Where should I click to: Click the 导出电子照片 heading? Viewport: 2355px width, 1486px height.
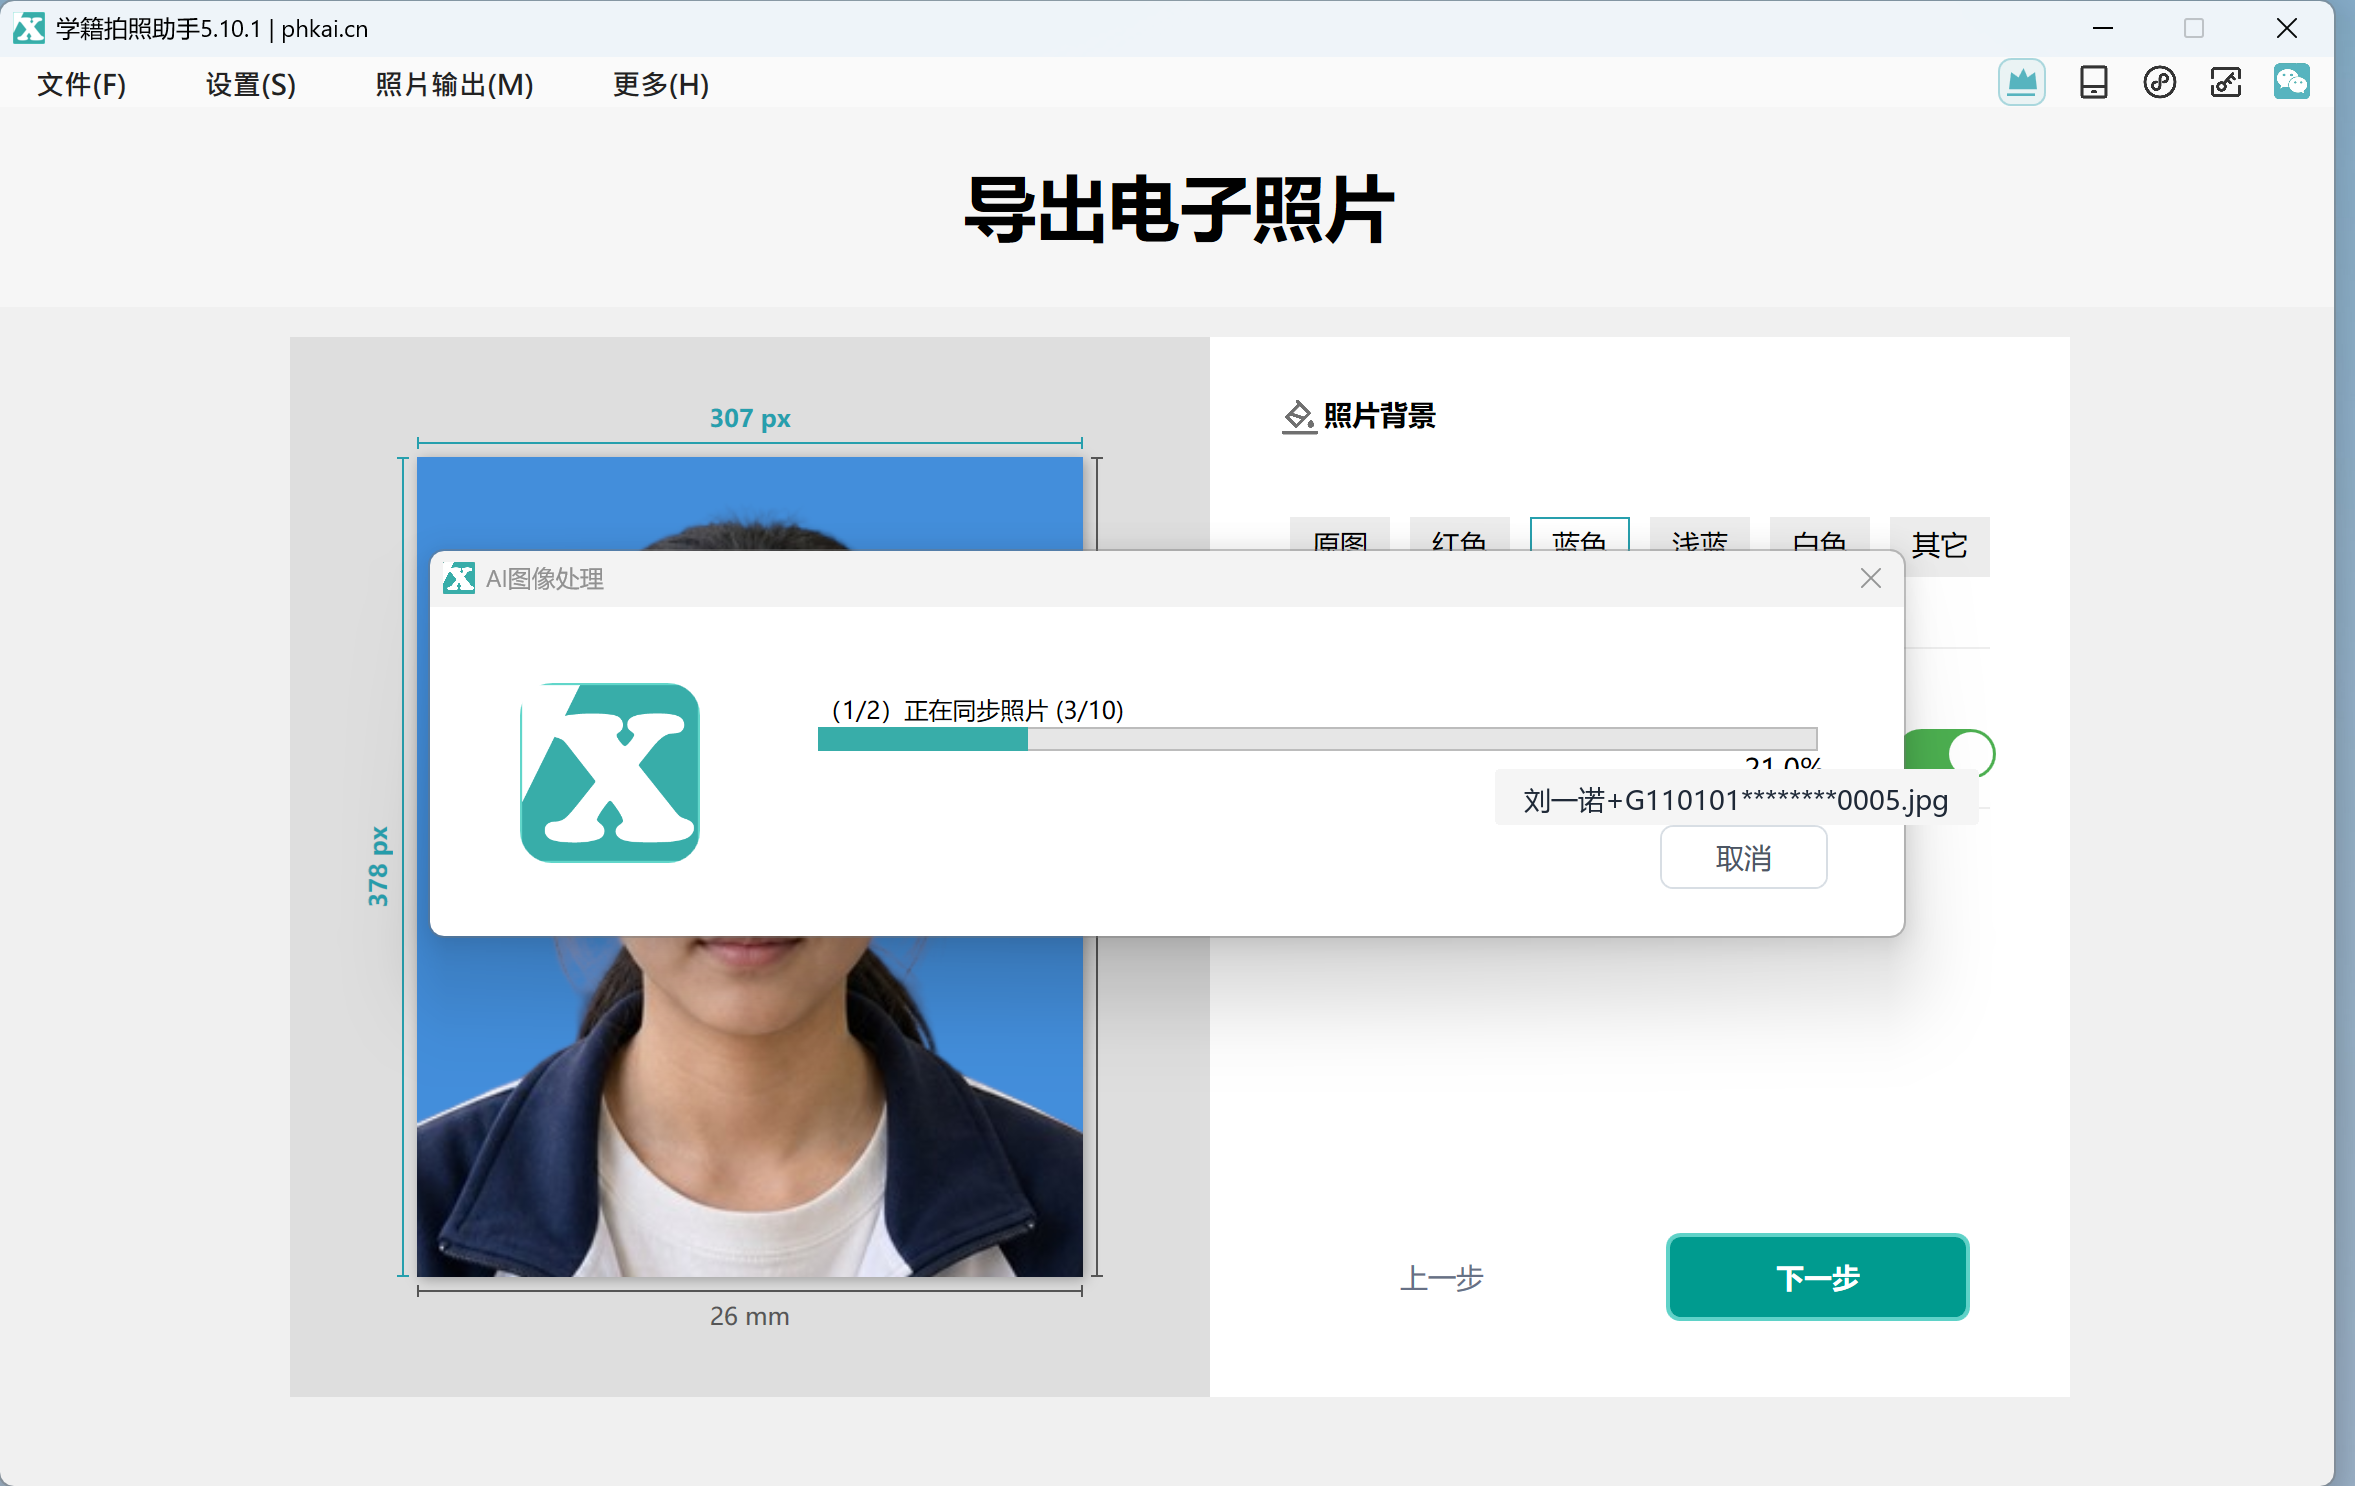pyautogui.click(x=1178, y=209)
